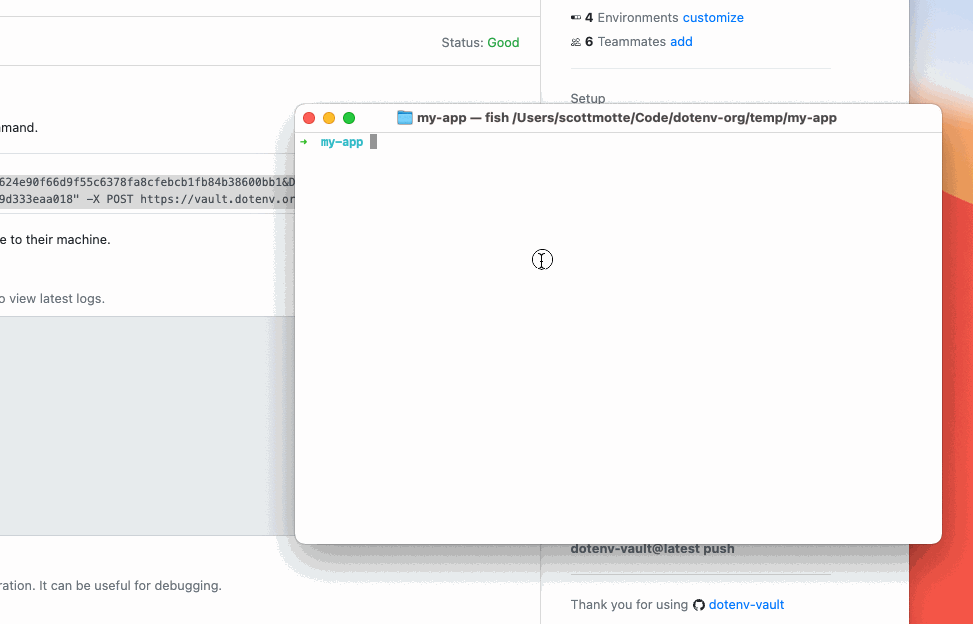973x624 pixels.
Task: Minimize the terminal with the yellow button
Action: (329, 118)
